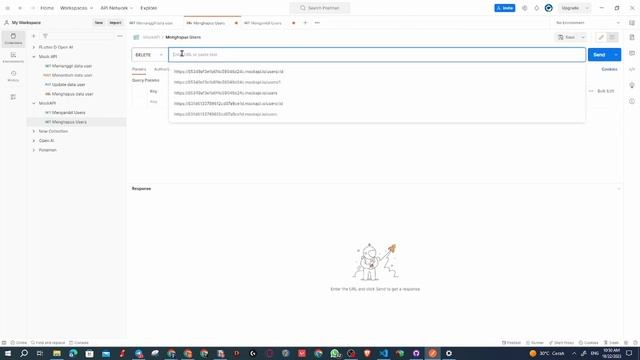Open the Environments sidebar panel

pyautogui.click(x=13, y=58)
